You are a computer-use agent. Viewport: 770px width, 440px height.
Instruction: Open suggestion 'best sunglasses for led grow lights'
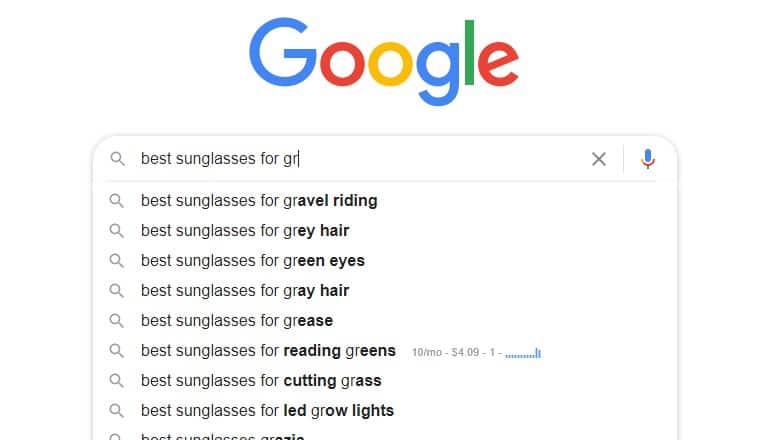pos(385,411)
